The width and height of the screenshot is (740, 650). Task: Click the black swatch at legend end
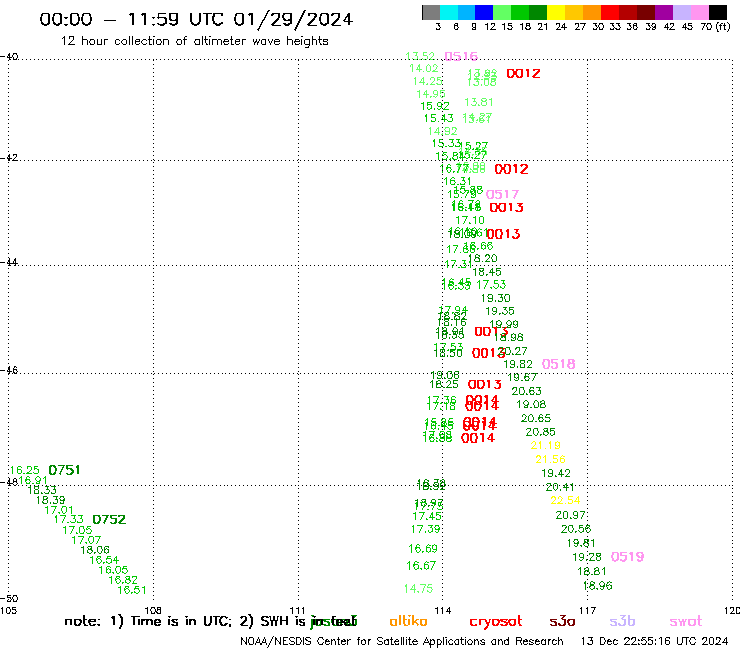point(718,13)
